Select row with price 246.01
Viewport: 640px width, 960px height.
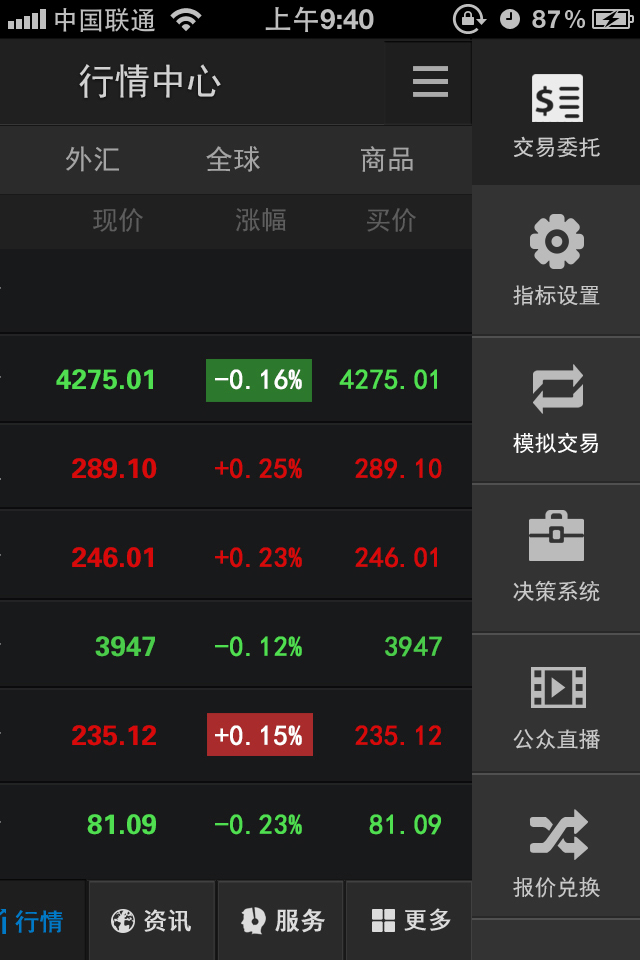click(x=236, y=557)
